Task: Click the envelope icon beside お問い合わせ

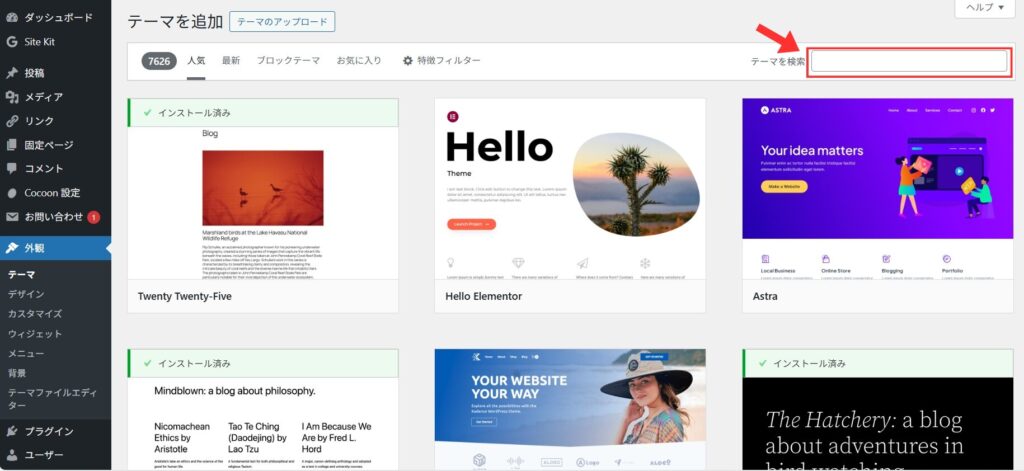Action: coord(12,217)
